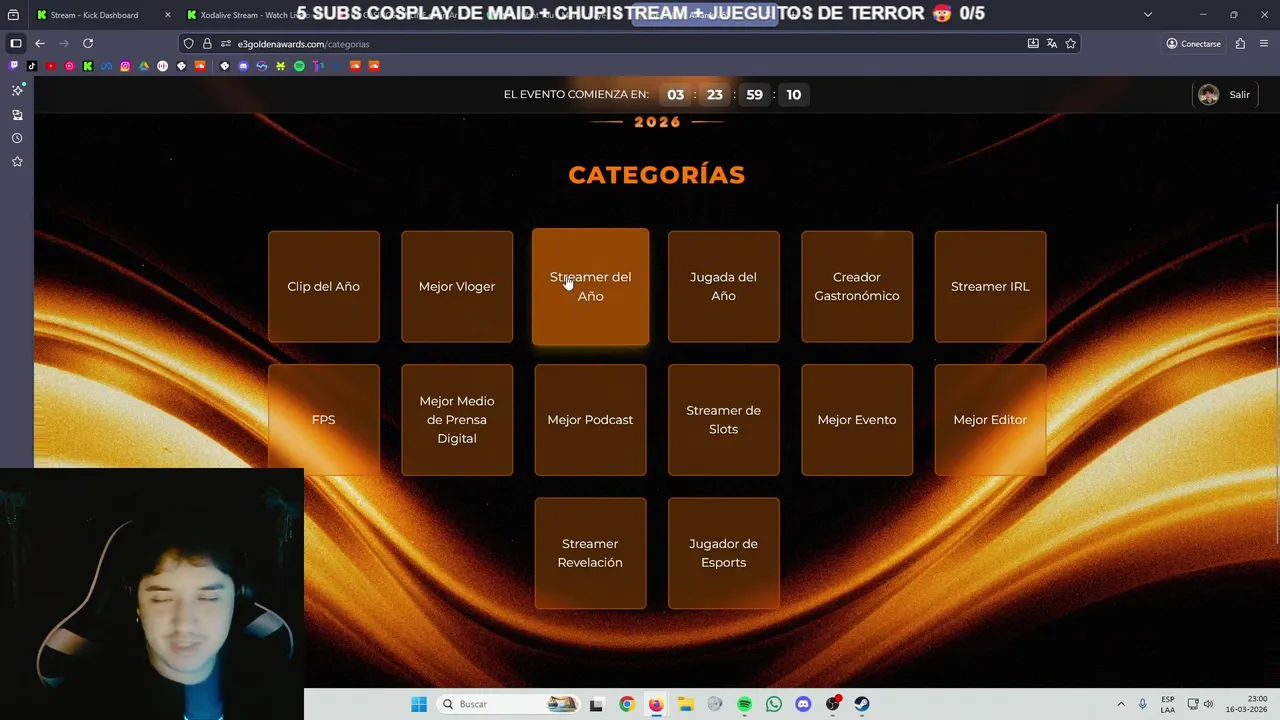View site security lock info
Screen dimensions: 1280x720
tap(207, 44)
